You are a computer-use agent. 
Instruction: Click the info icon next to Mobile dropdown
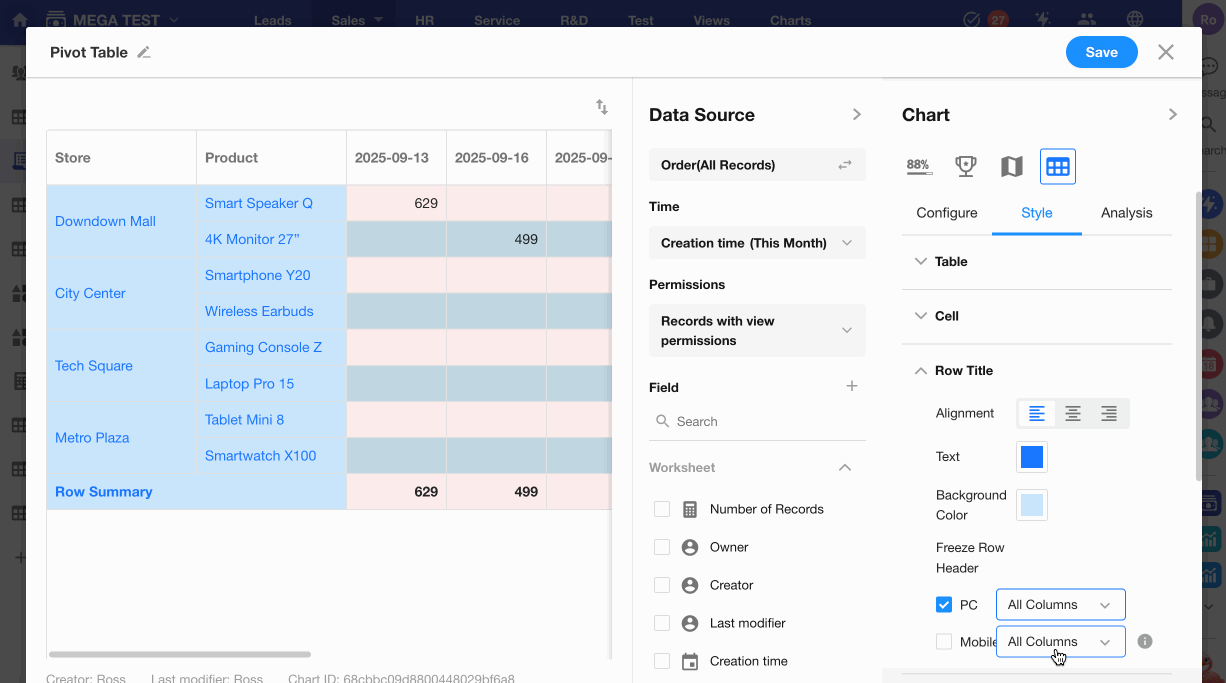[1145, 641]
